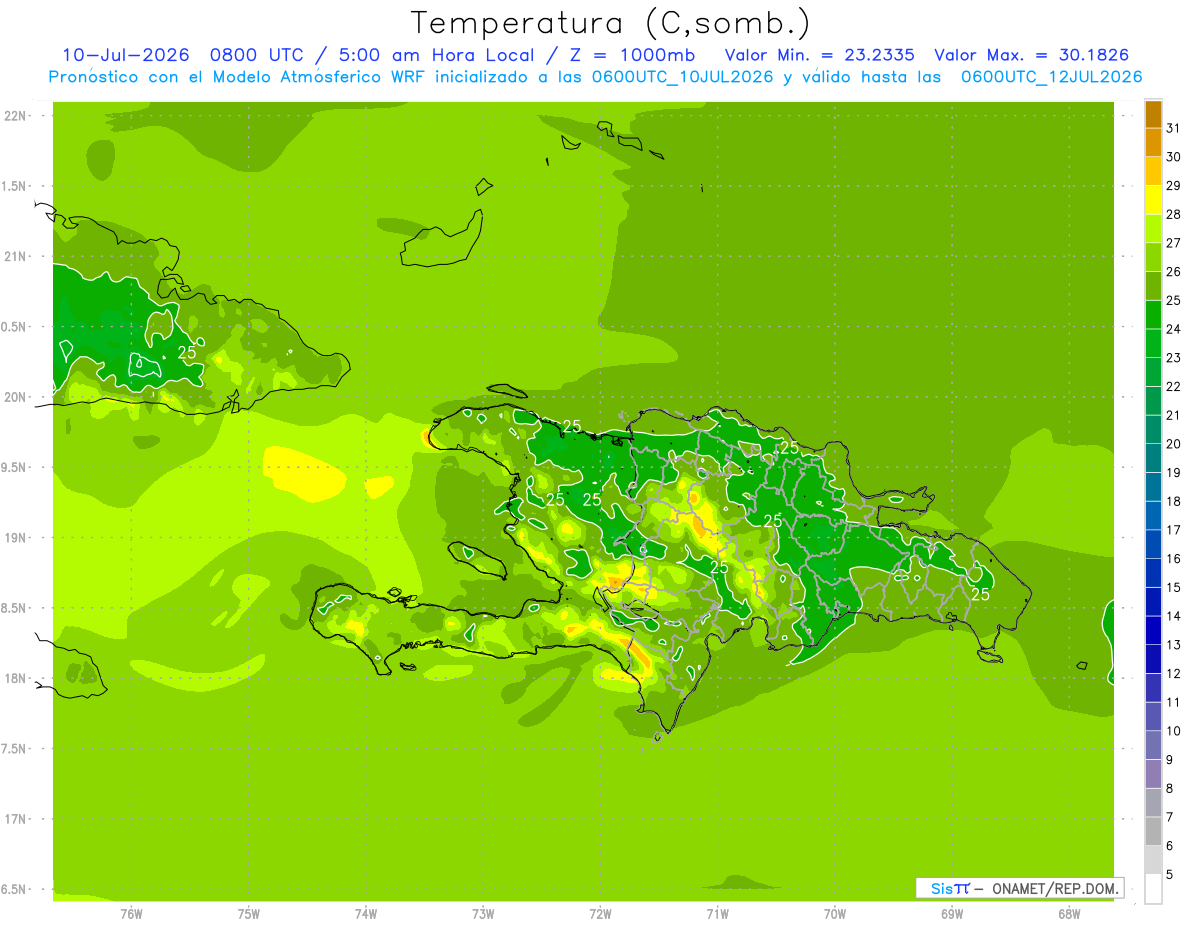
Task: Select the gray 7 legend color band
Action: pos(1153,802)
